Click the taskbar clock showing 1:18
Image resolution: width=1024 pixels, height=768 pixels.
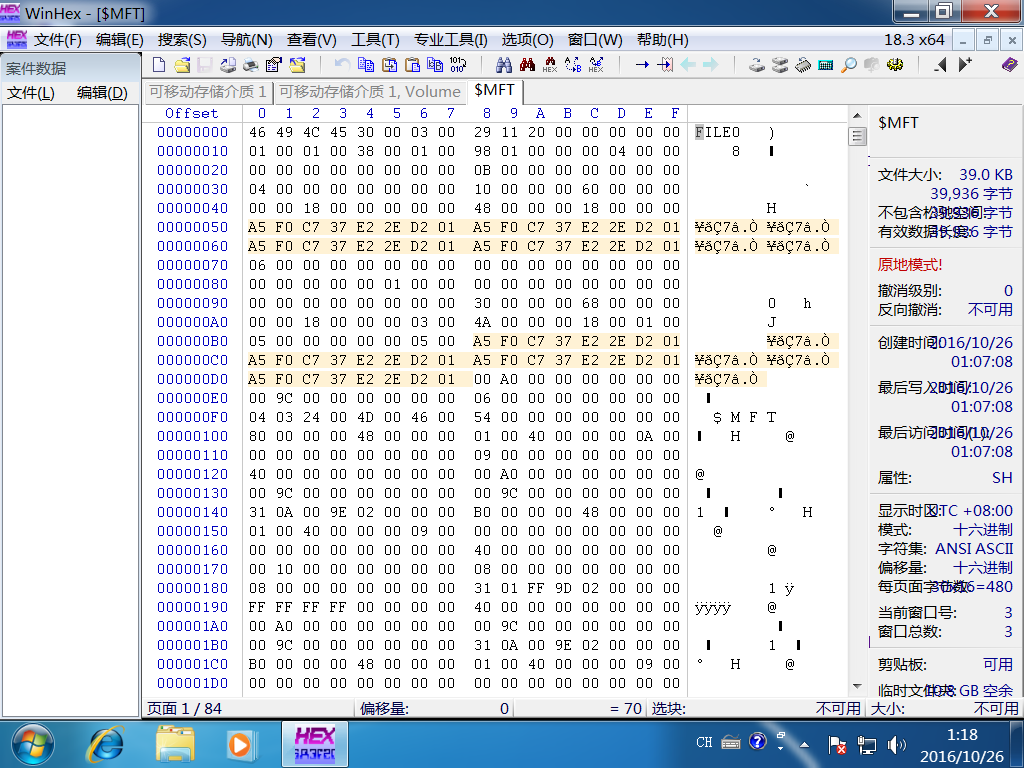pos(962,746)
